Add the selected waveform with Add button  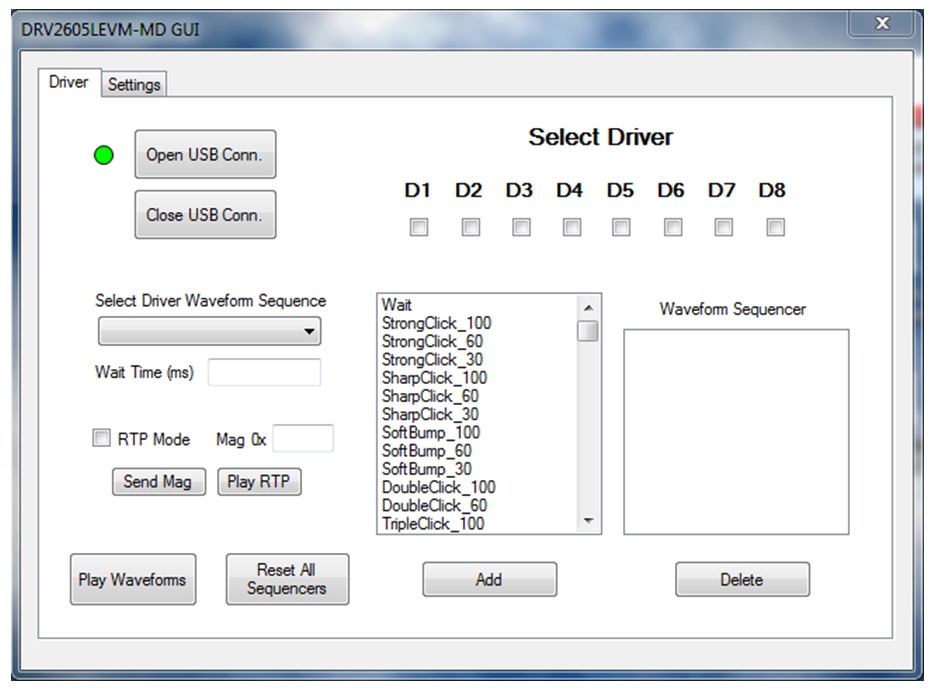click(x=489, y=580)
